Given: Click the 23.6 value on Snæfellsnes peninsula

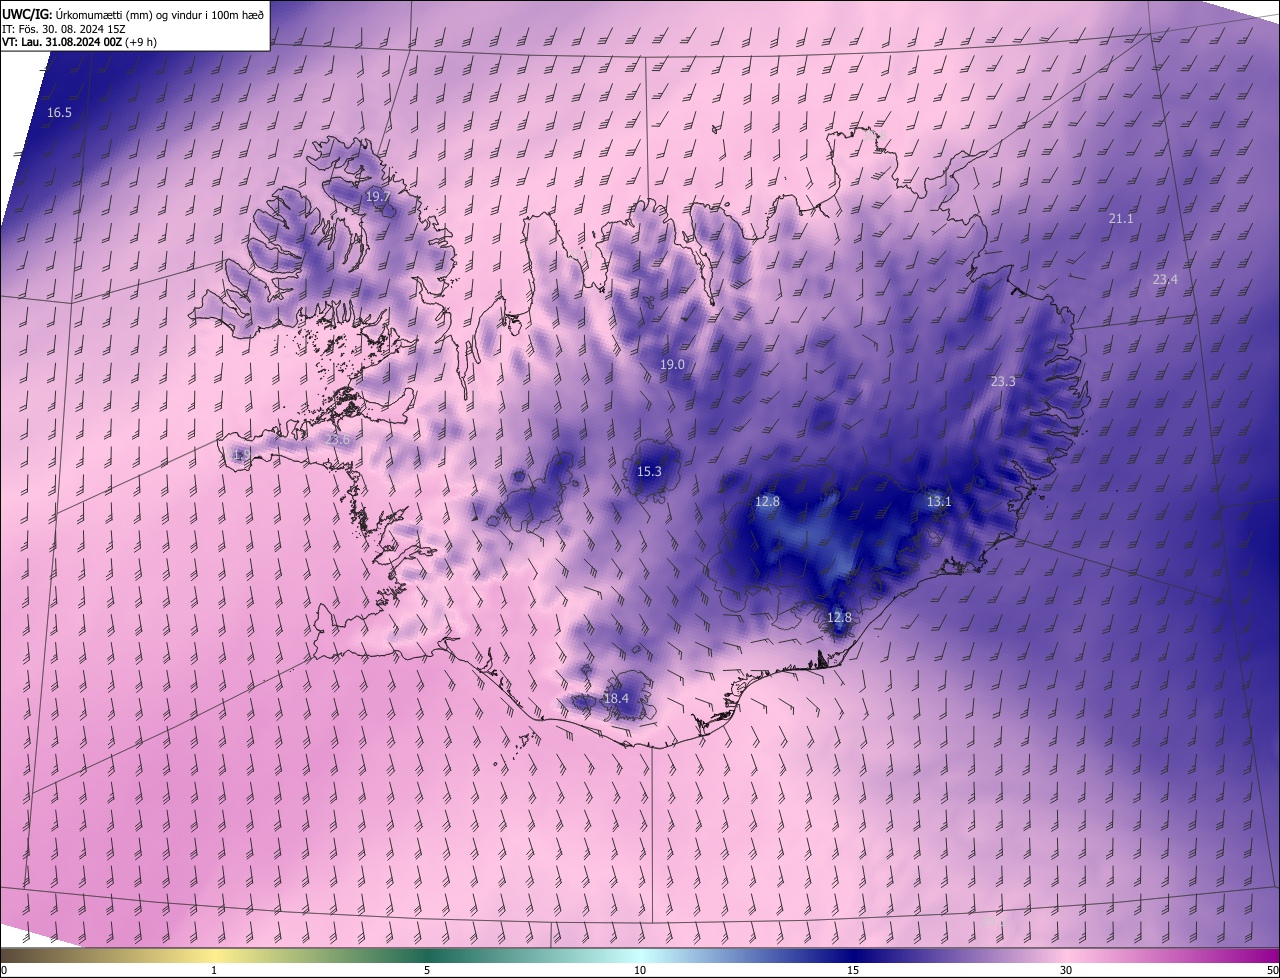Looking at the screenshot, I should [x=338, y=440].
